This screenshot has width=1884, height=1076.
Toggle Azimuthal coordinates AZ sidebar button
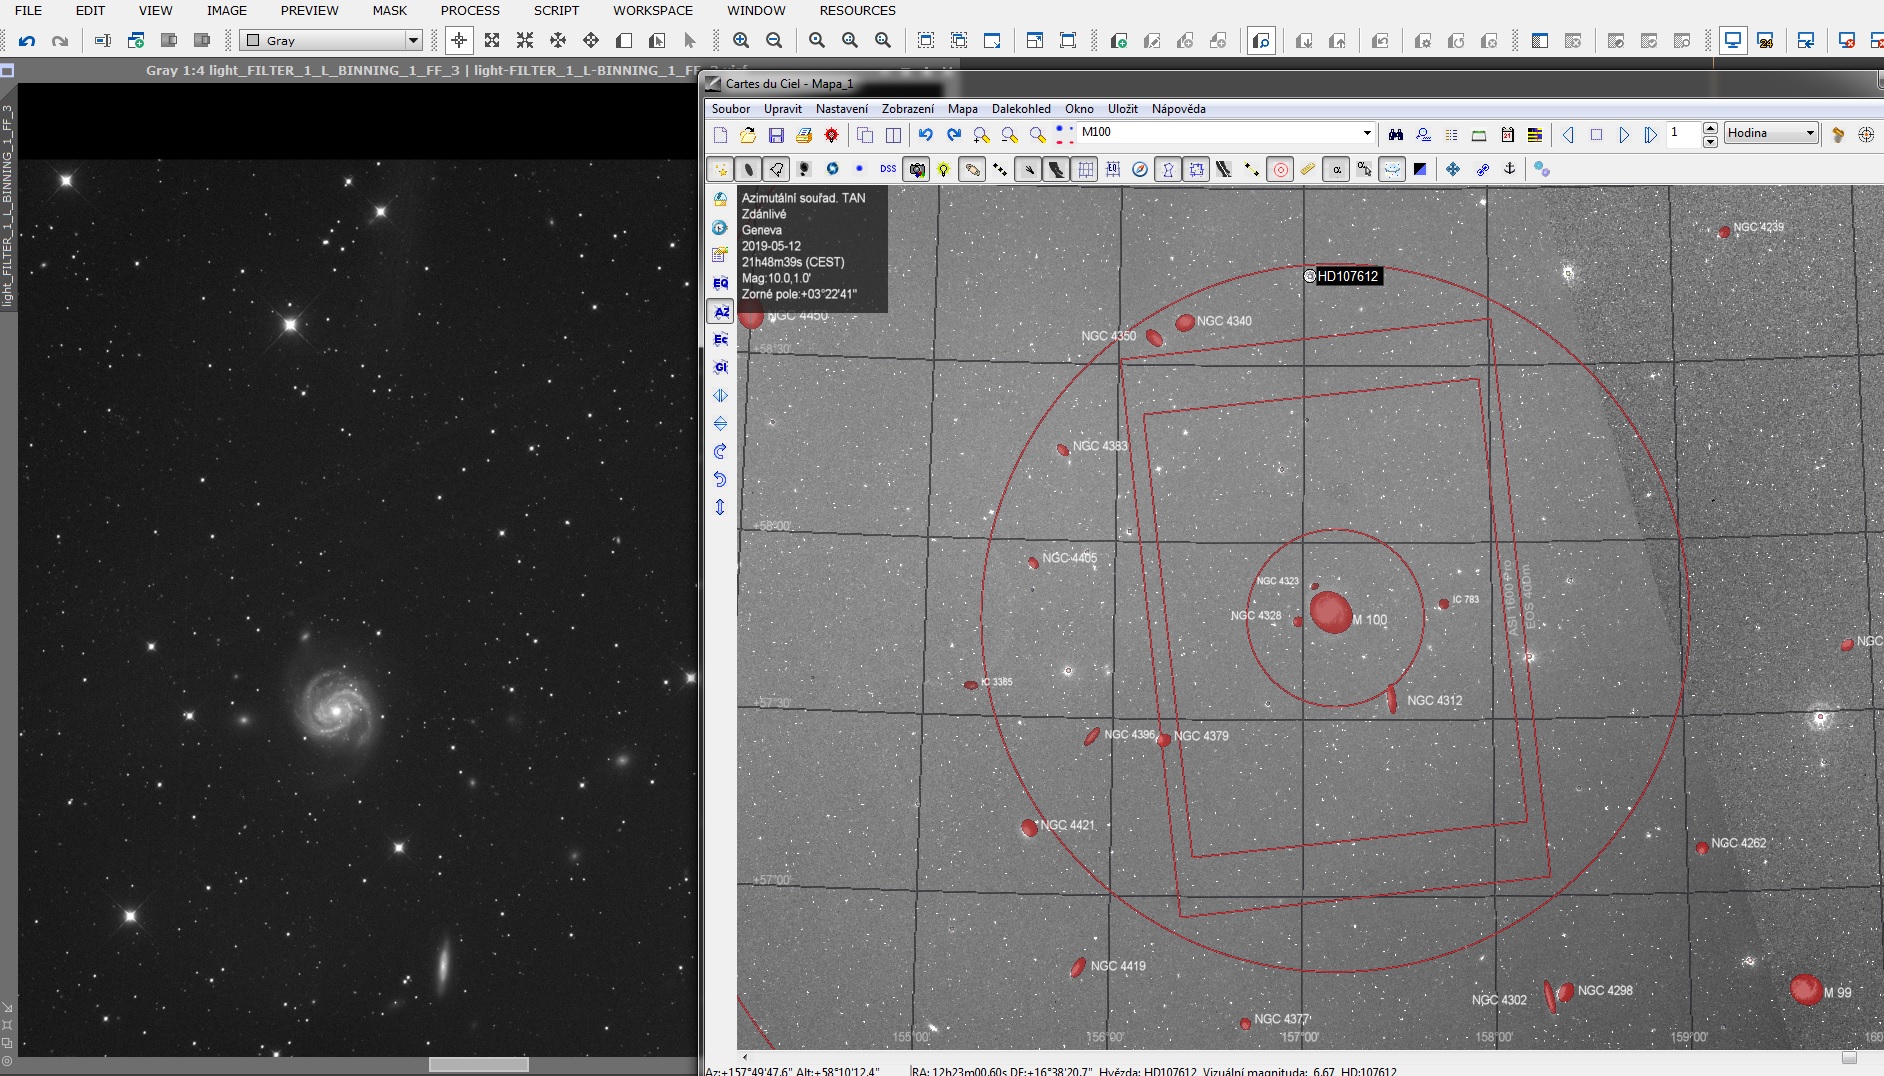coord(720,312)
